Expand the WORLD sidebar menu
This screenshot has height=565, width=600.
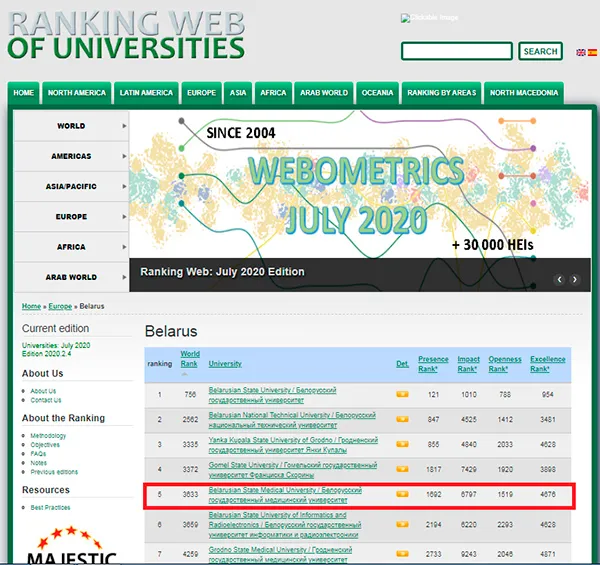click(x=71, y=126)
